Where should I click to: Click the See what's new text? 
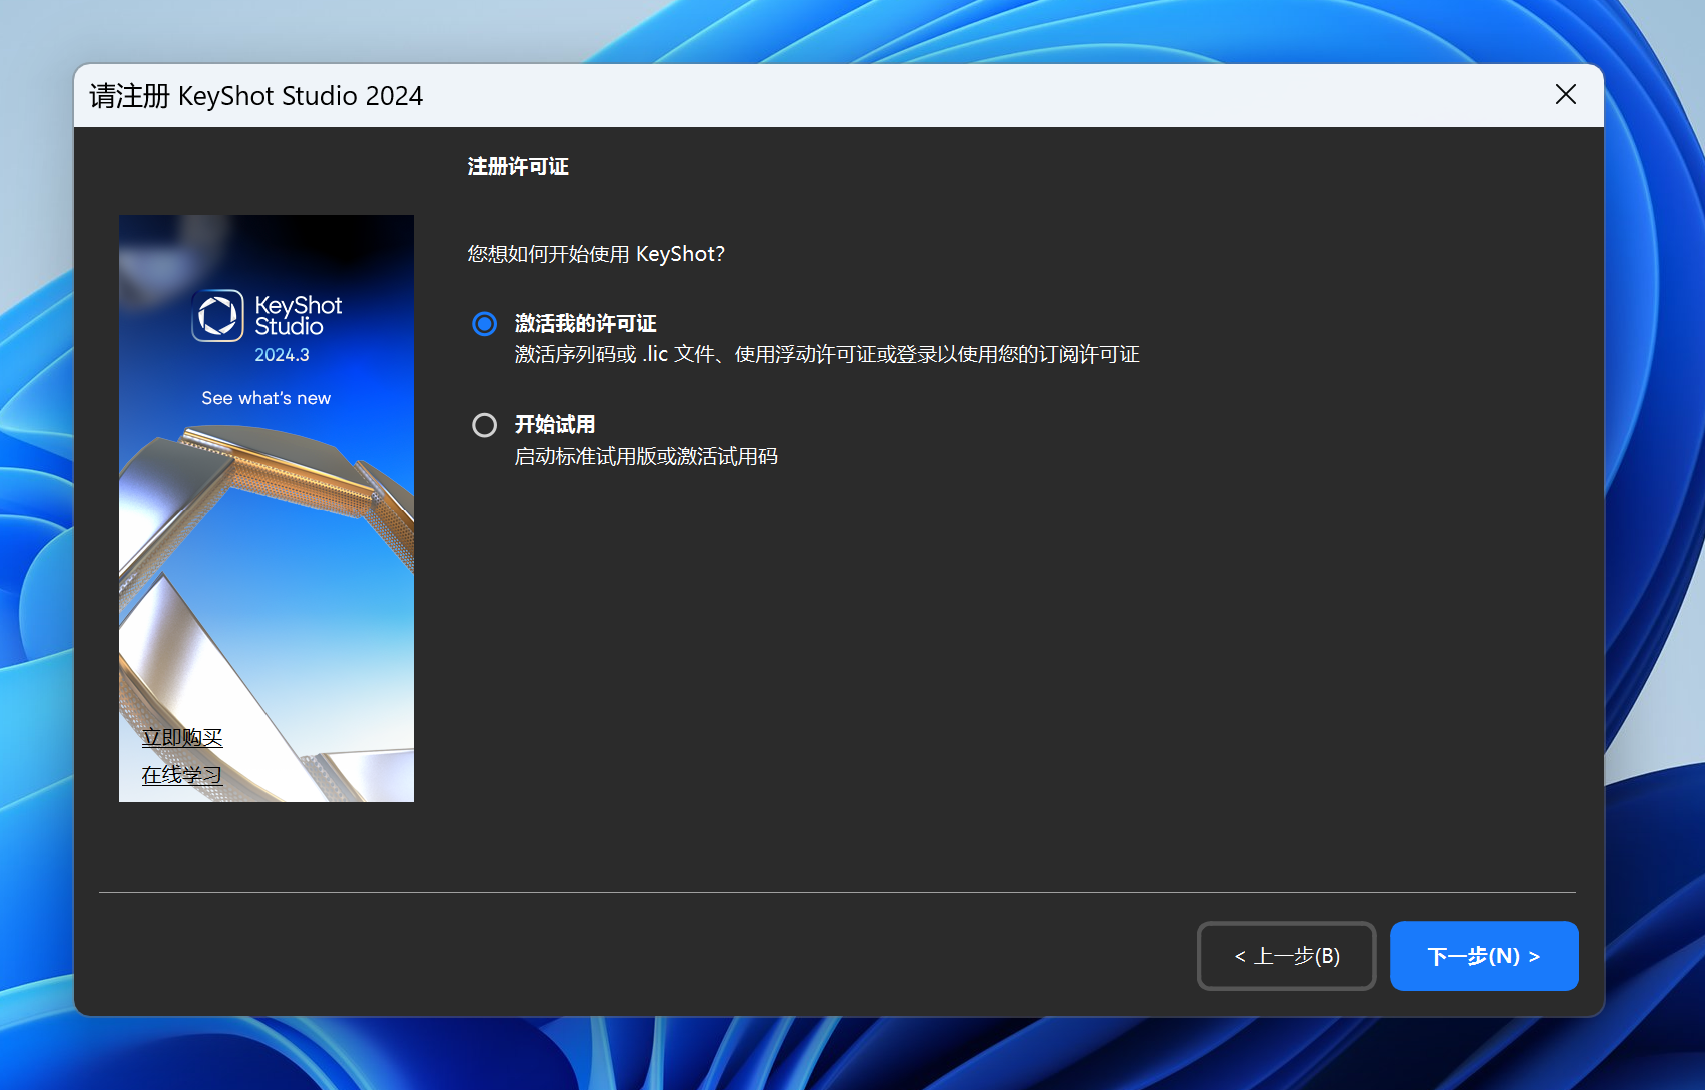click(x=266, y=398)
